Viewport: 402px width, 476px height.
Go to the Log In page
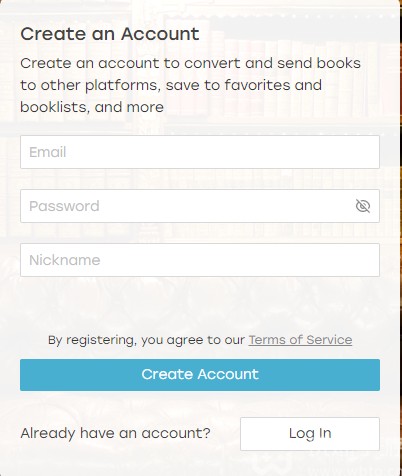(310, 434)
